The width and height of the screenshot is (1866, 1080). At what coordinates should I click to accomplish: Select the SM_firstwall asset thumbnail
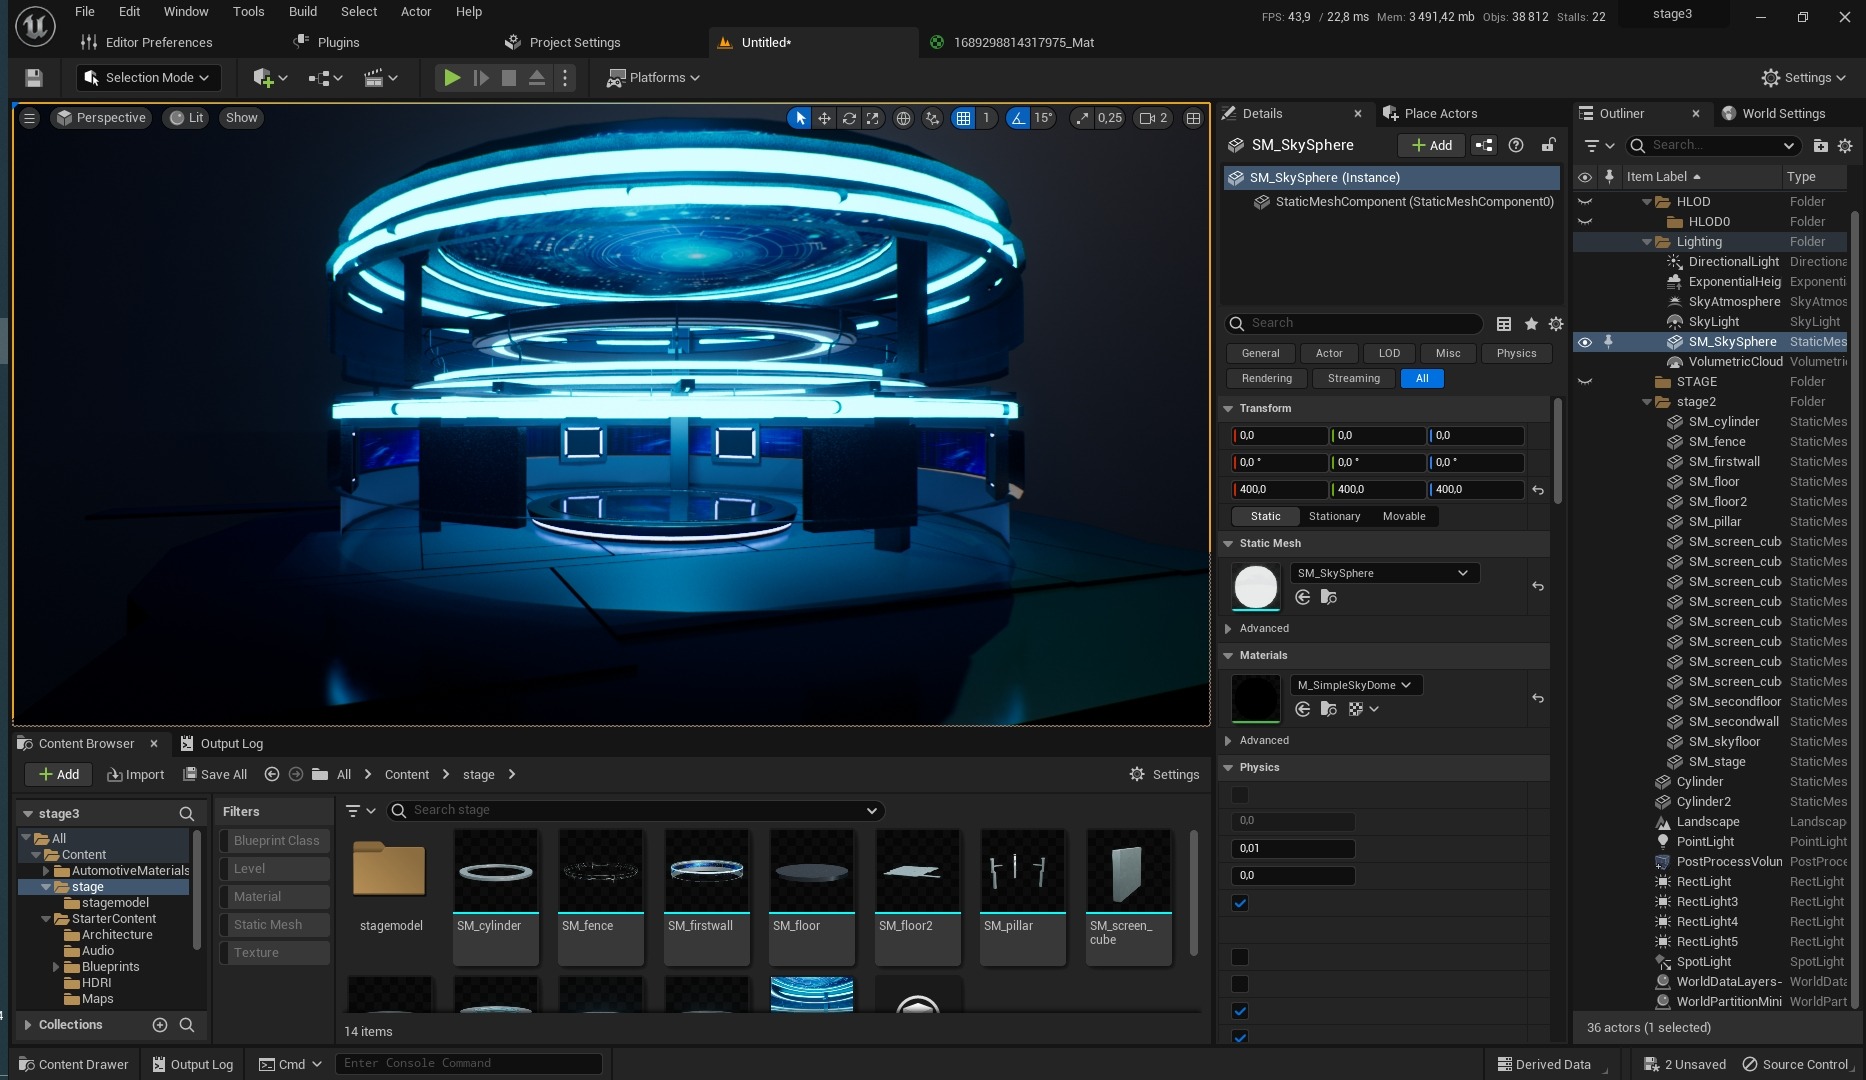pyautogui.click(x=706, y=896)
